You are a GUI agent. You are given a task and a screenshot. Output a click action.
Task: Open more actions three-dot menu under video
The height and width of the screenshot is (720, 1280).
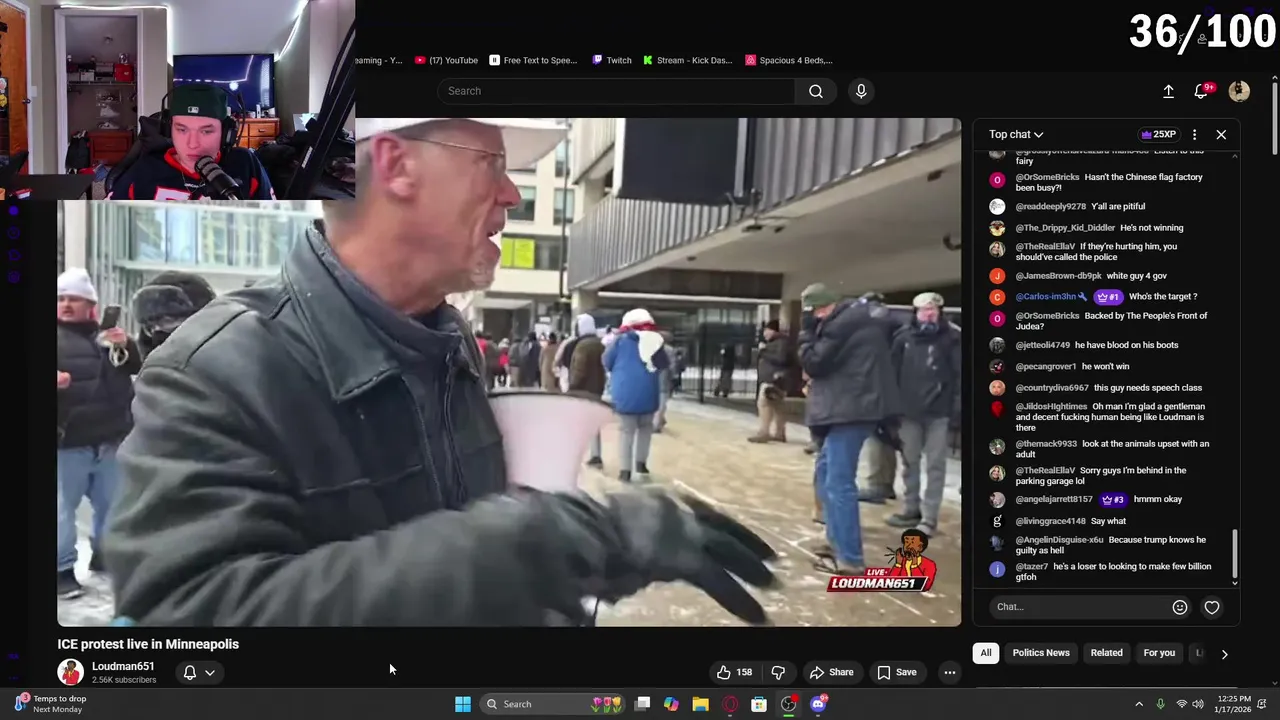pos(950,672)
